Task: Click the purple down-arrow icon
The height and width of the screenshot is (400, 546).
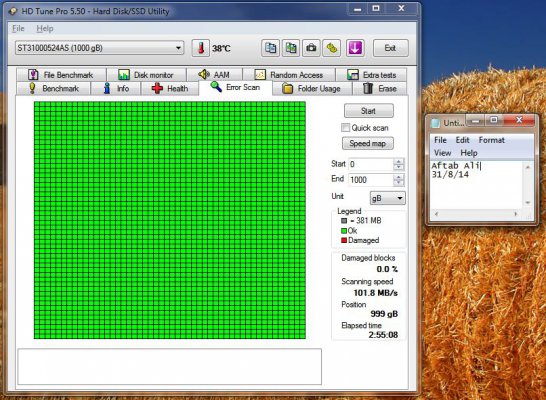Action: pos(355,48)
